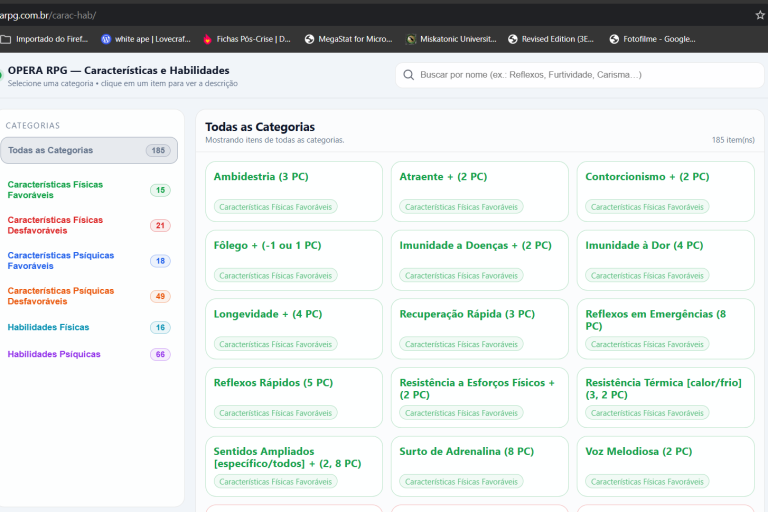Open the 'MegaStat for Micro...' bookmark

(x=348, y=39)
